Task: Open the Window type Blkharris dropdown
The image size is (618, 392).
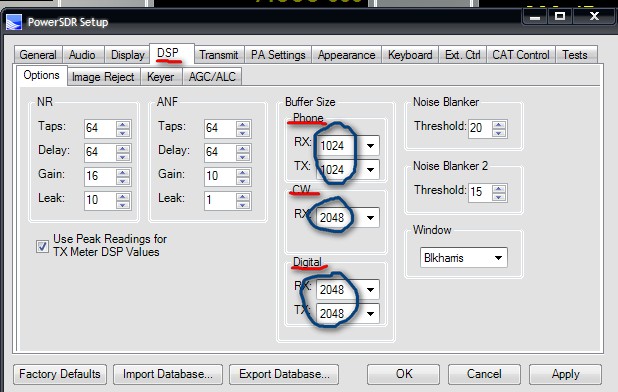Action: point(464,258)
